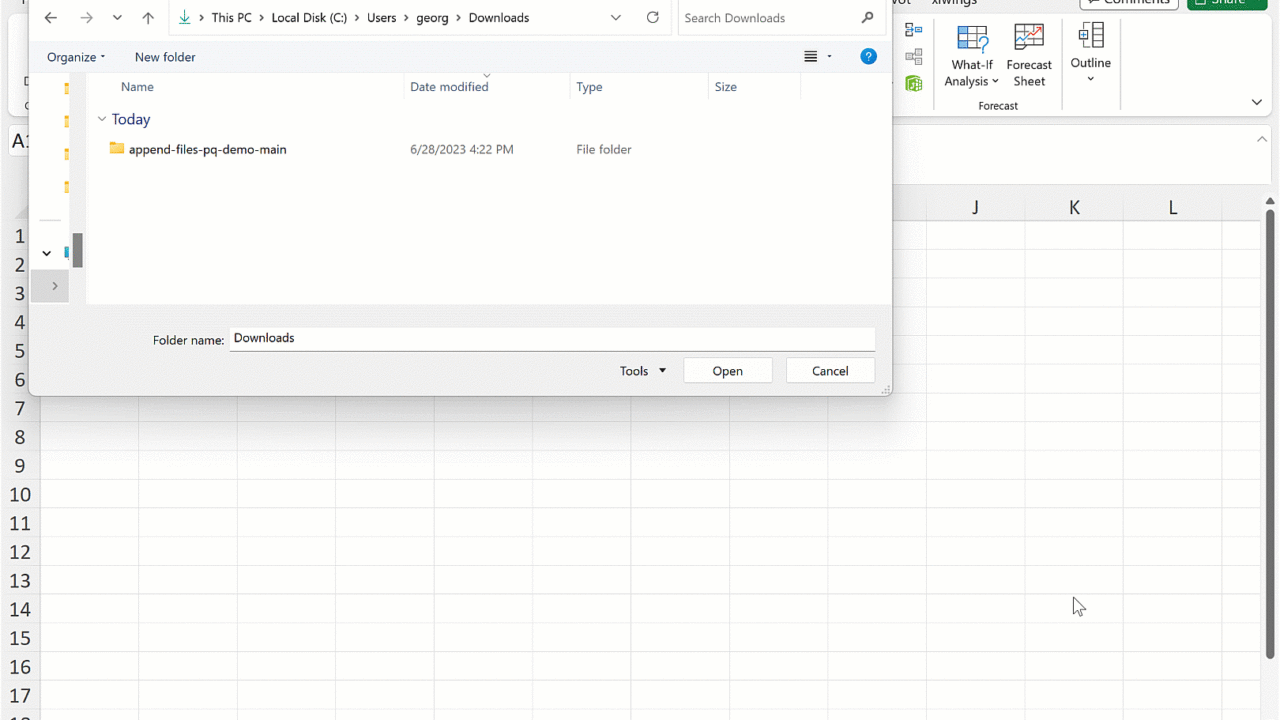1280x720 pixels.
Task: Collapse the expanded navigation pane item
Action: tap(47, 253)
